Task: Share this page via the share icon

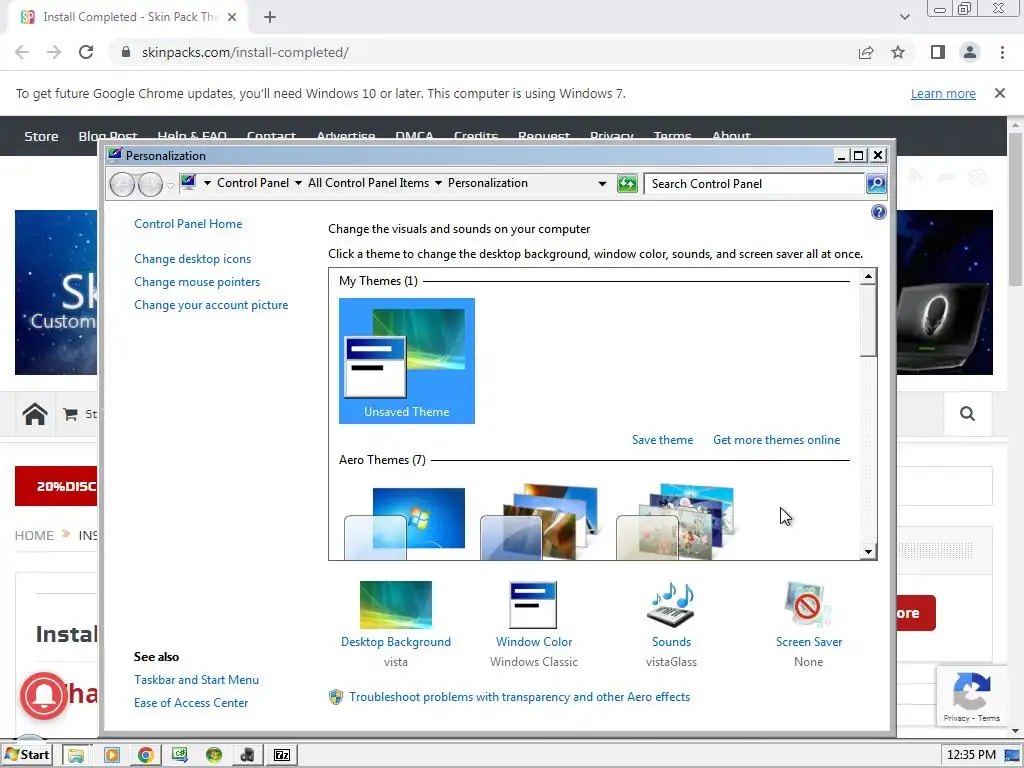Action: [866, 52]
